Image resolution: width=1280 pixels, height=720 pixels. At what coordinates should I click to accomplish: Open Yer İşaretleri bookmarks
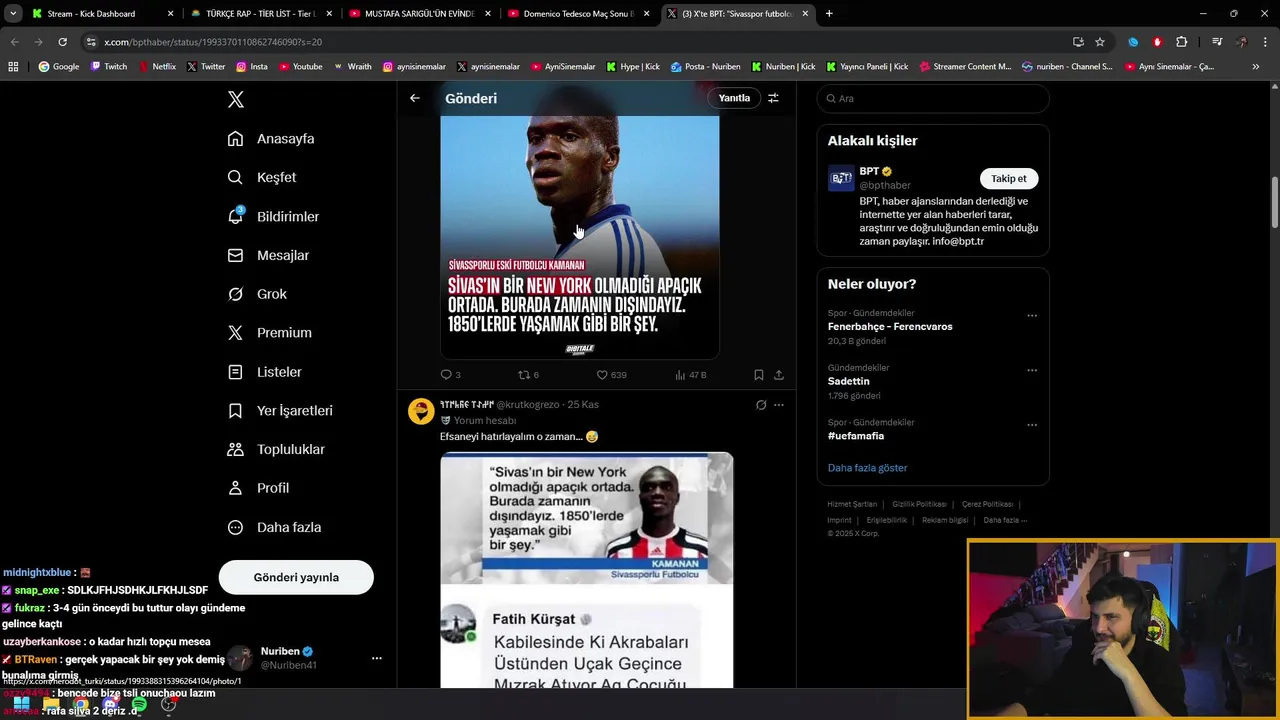pyautogui.click(x=280, y=411)
